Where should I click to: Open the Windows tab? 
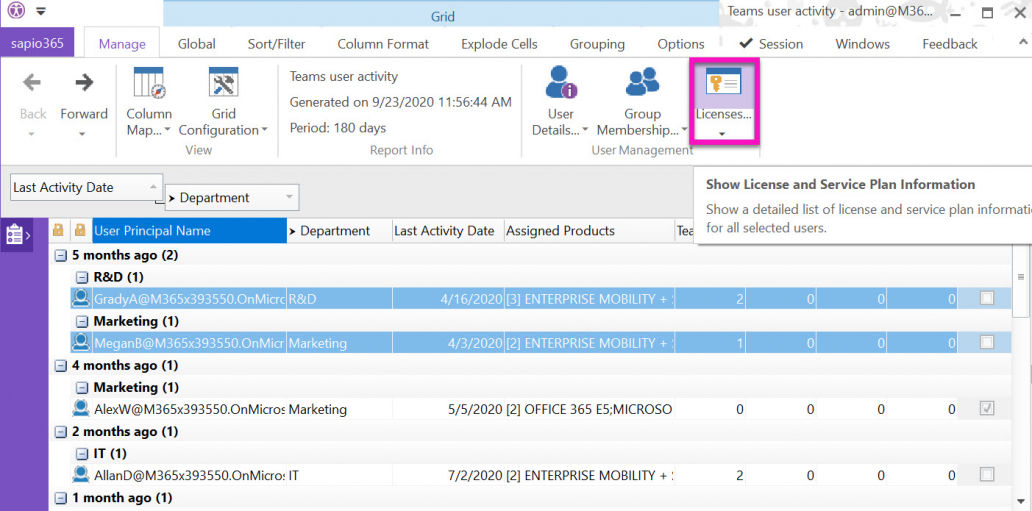tap(863, 44)
